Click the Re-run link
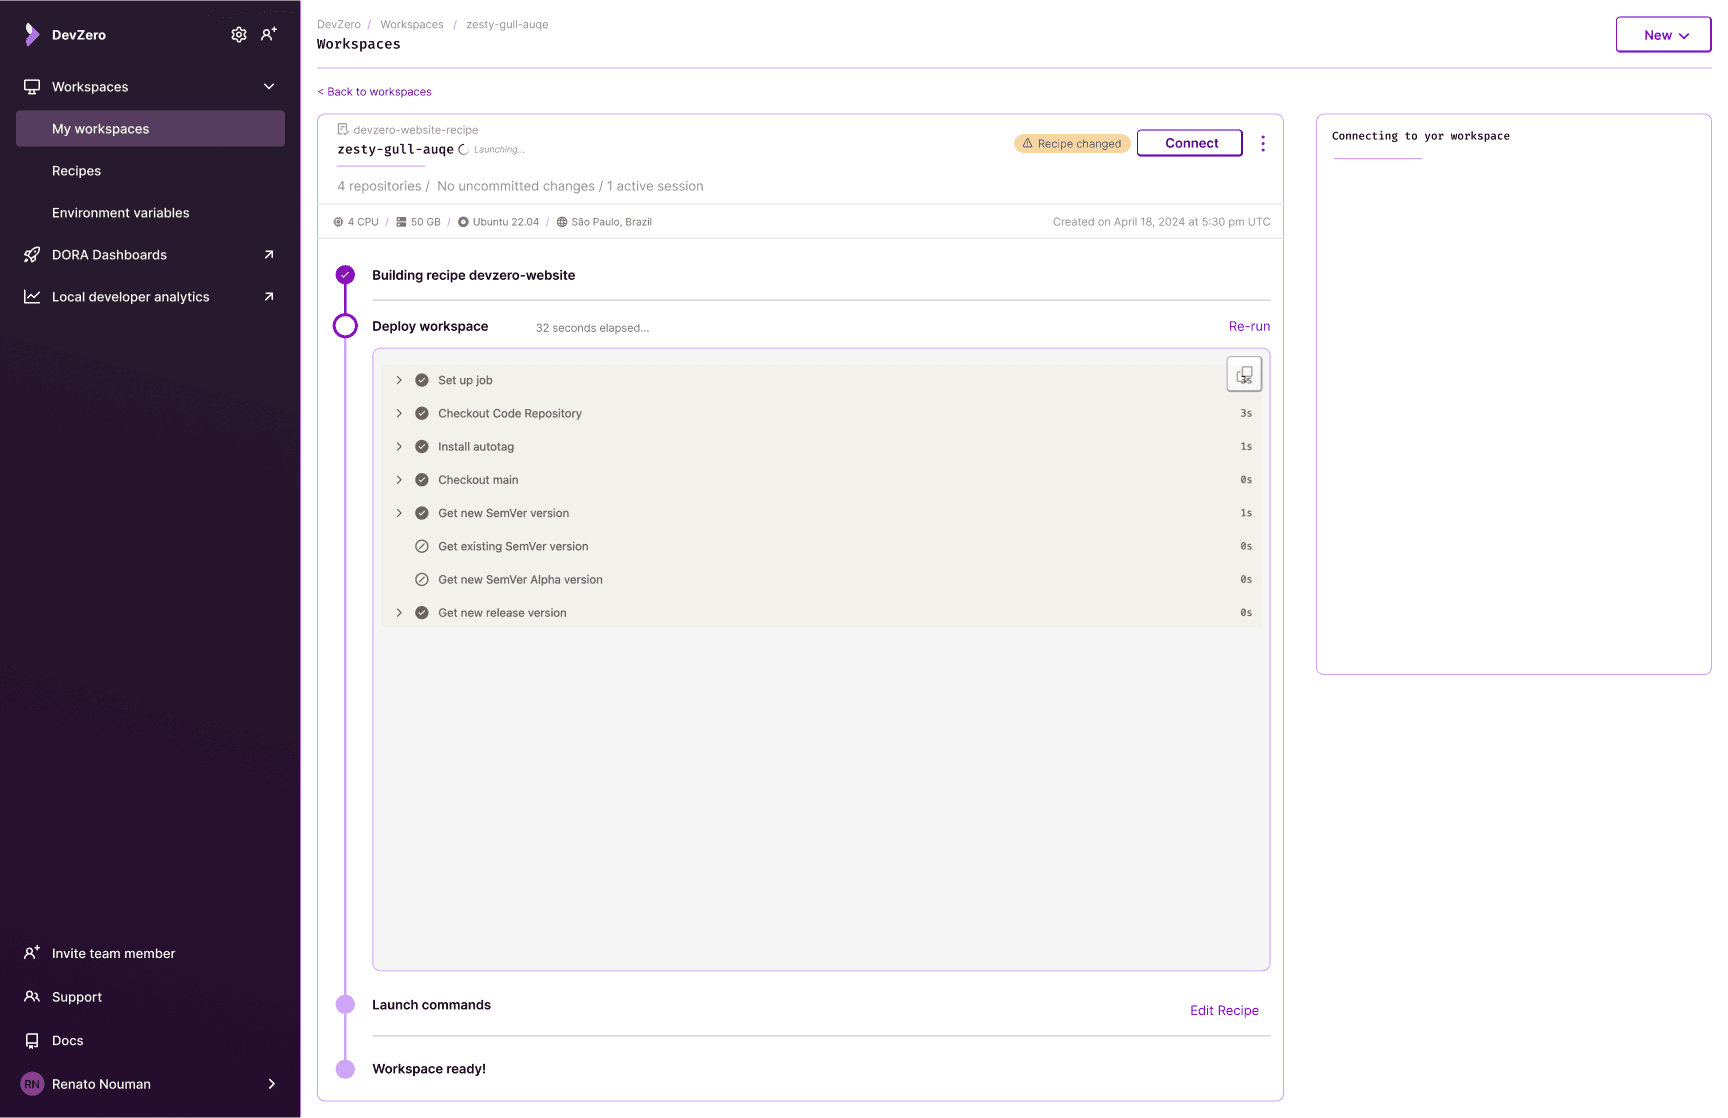Viewport: 1728px width, 1118px height. [1249, 326]
